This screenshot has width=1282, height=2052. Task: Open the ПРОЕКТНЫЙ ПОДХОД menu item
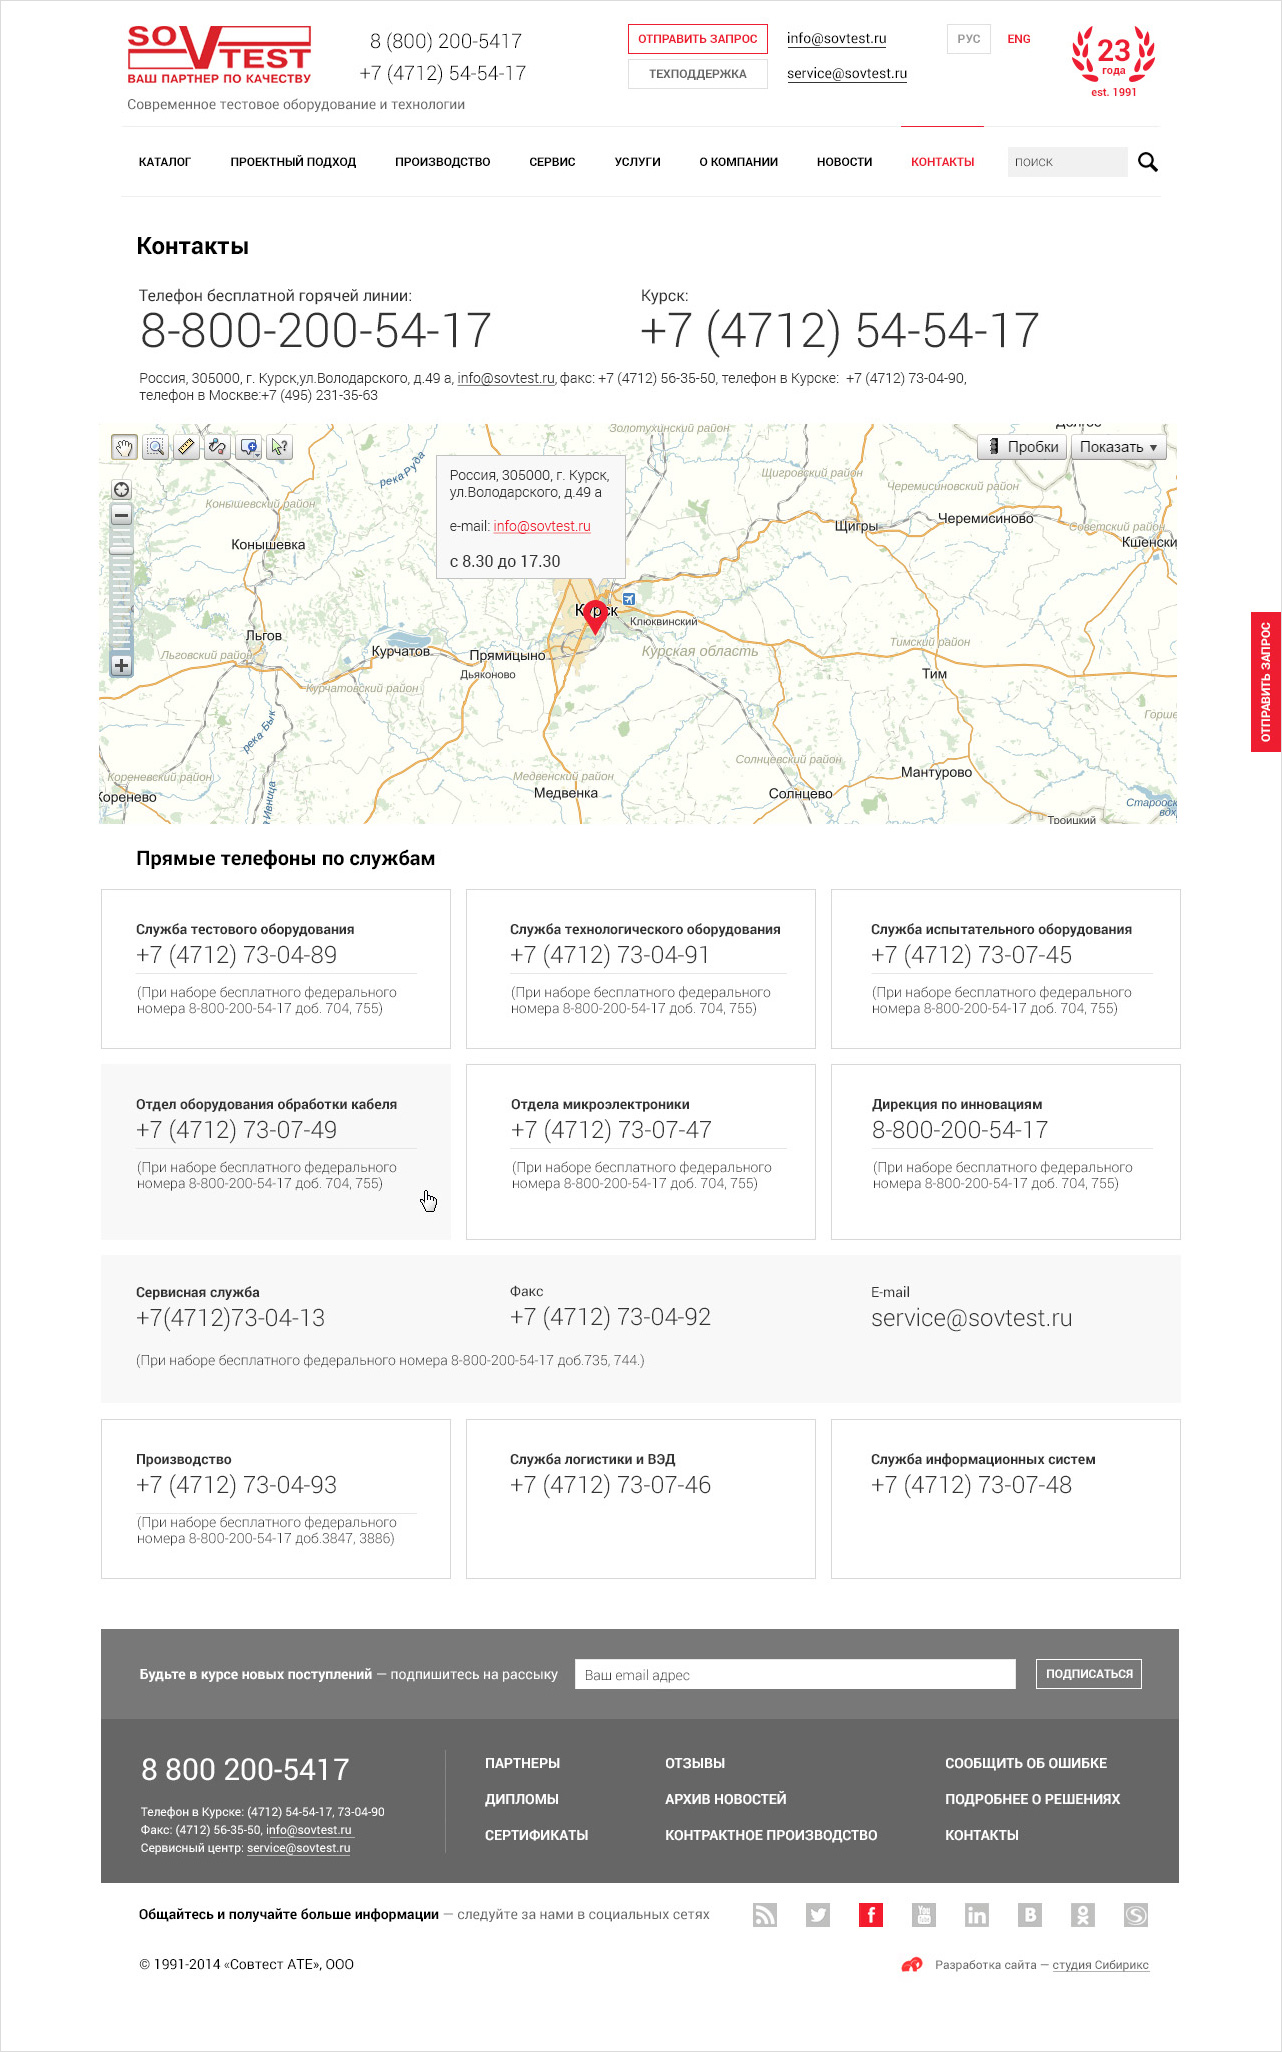click(x=293, y=162)
